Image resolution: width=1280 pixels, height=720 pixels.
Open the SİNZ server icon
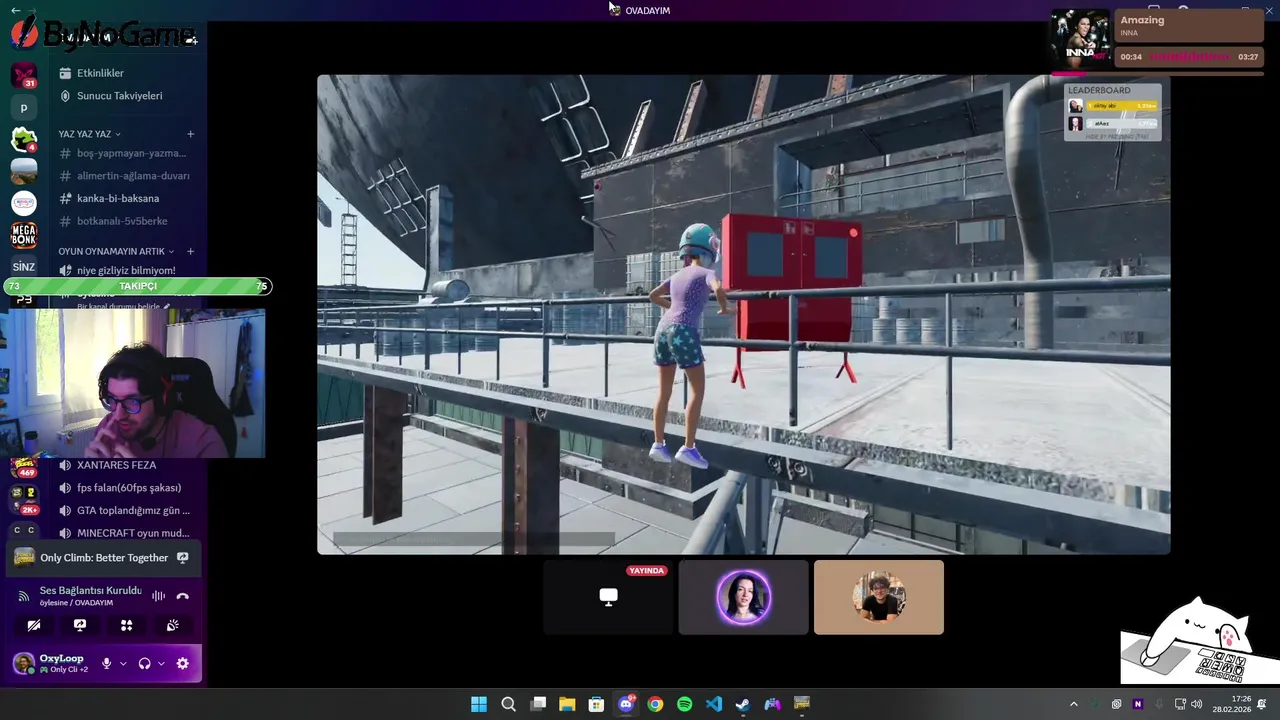point(24,267)
